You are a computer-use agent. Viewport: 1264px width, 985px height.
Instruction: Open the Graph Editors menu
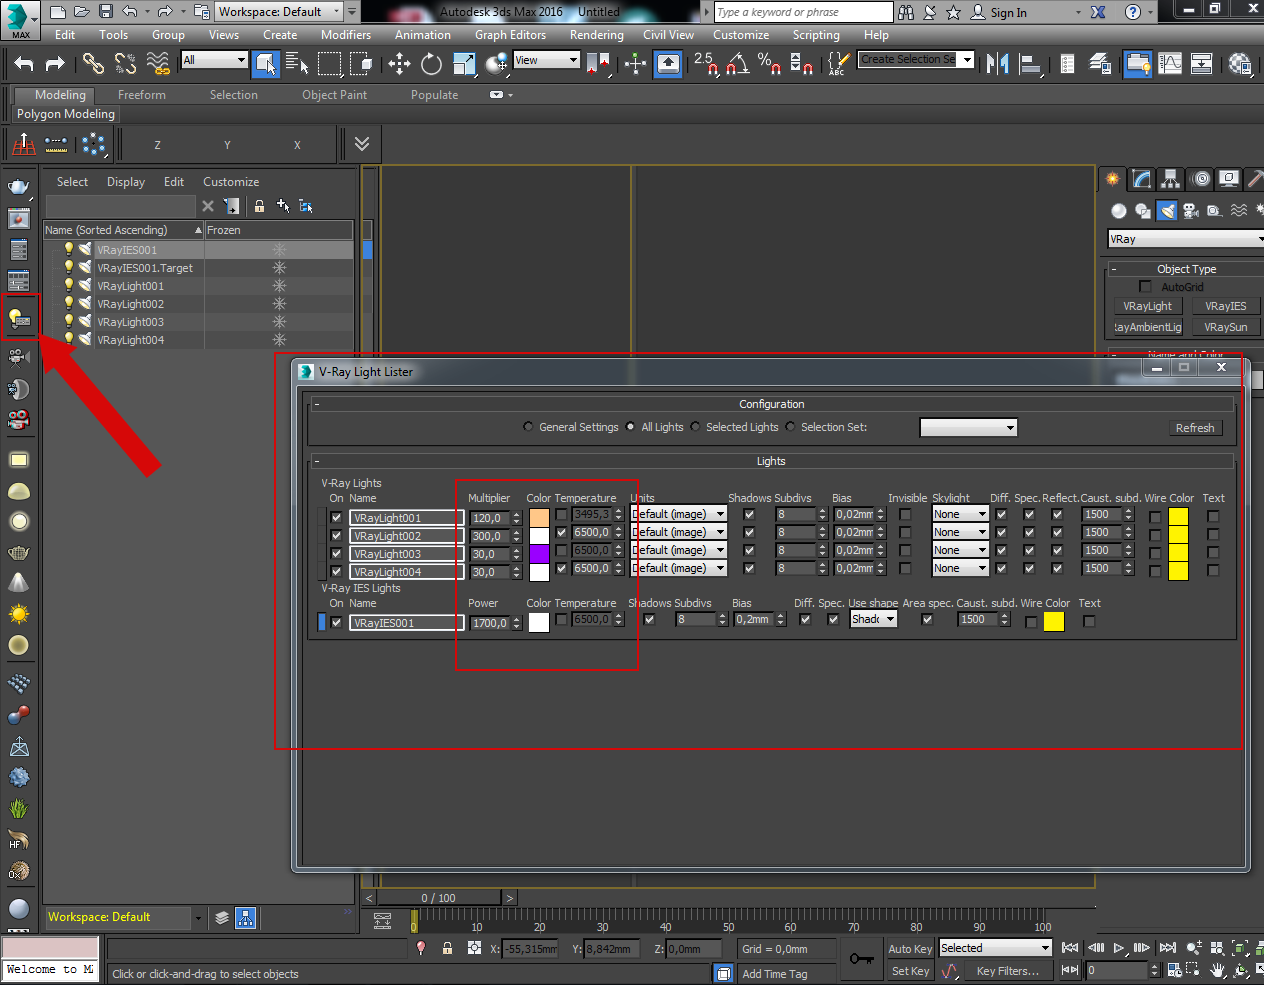click(x=510, y=35)
